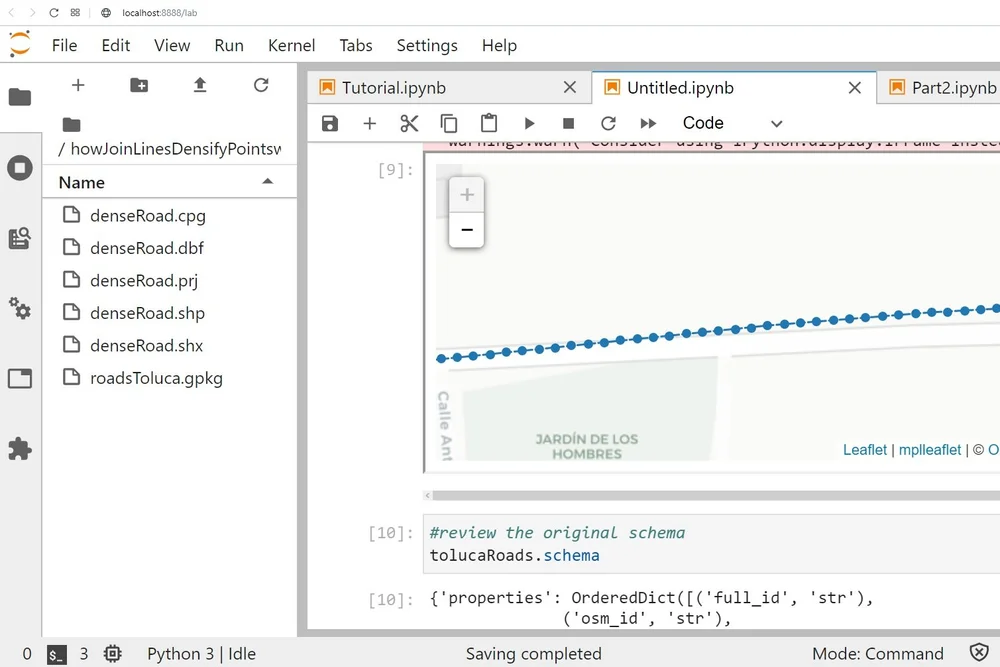
Task: Click the New Launcher plus icon
Action: click(78, 85)
